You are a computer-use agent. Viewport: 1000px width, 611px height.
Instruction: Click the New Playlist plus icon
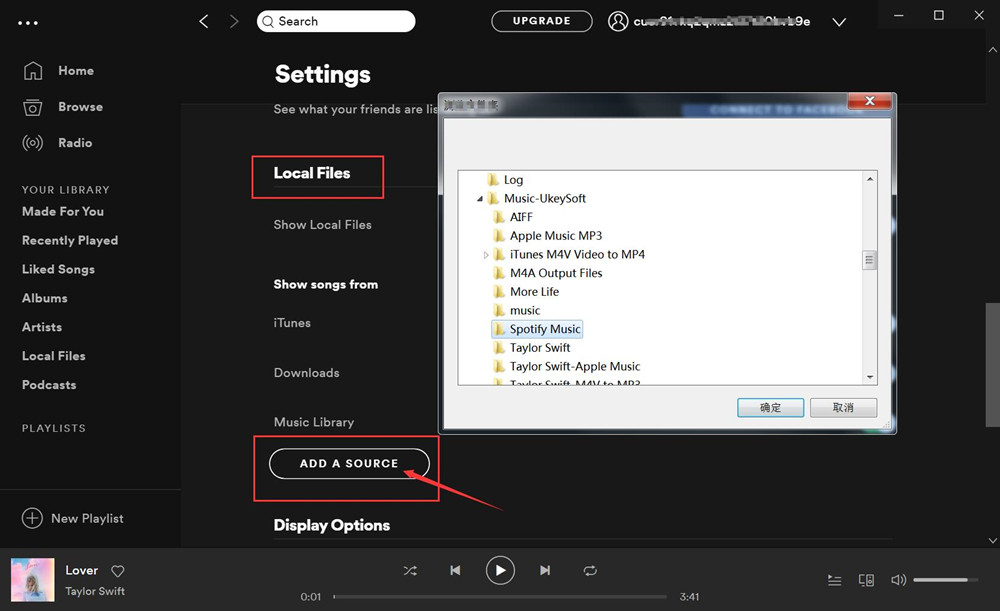coord(32,518)
